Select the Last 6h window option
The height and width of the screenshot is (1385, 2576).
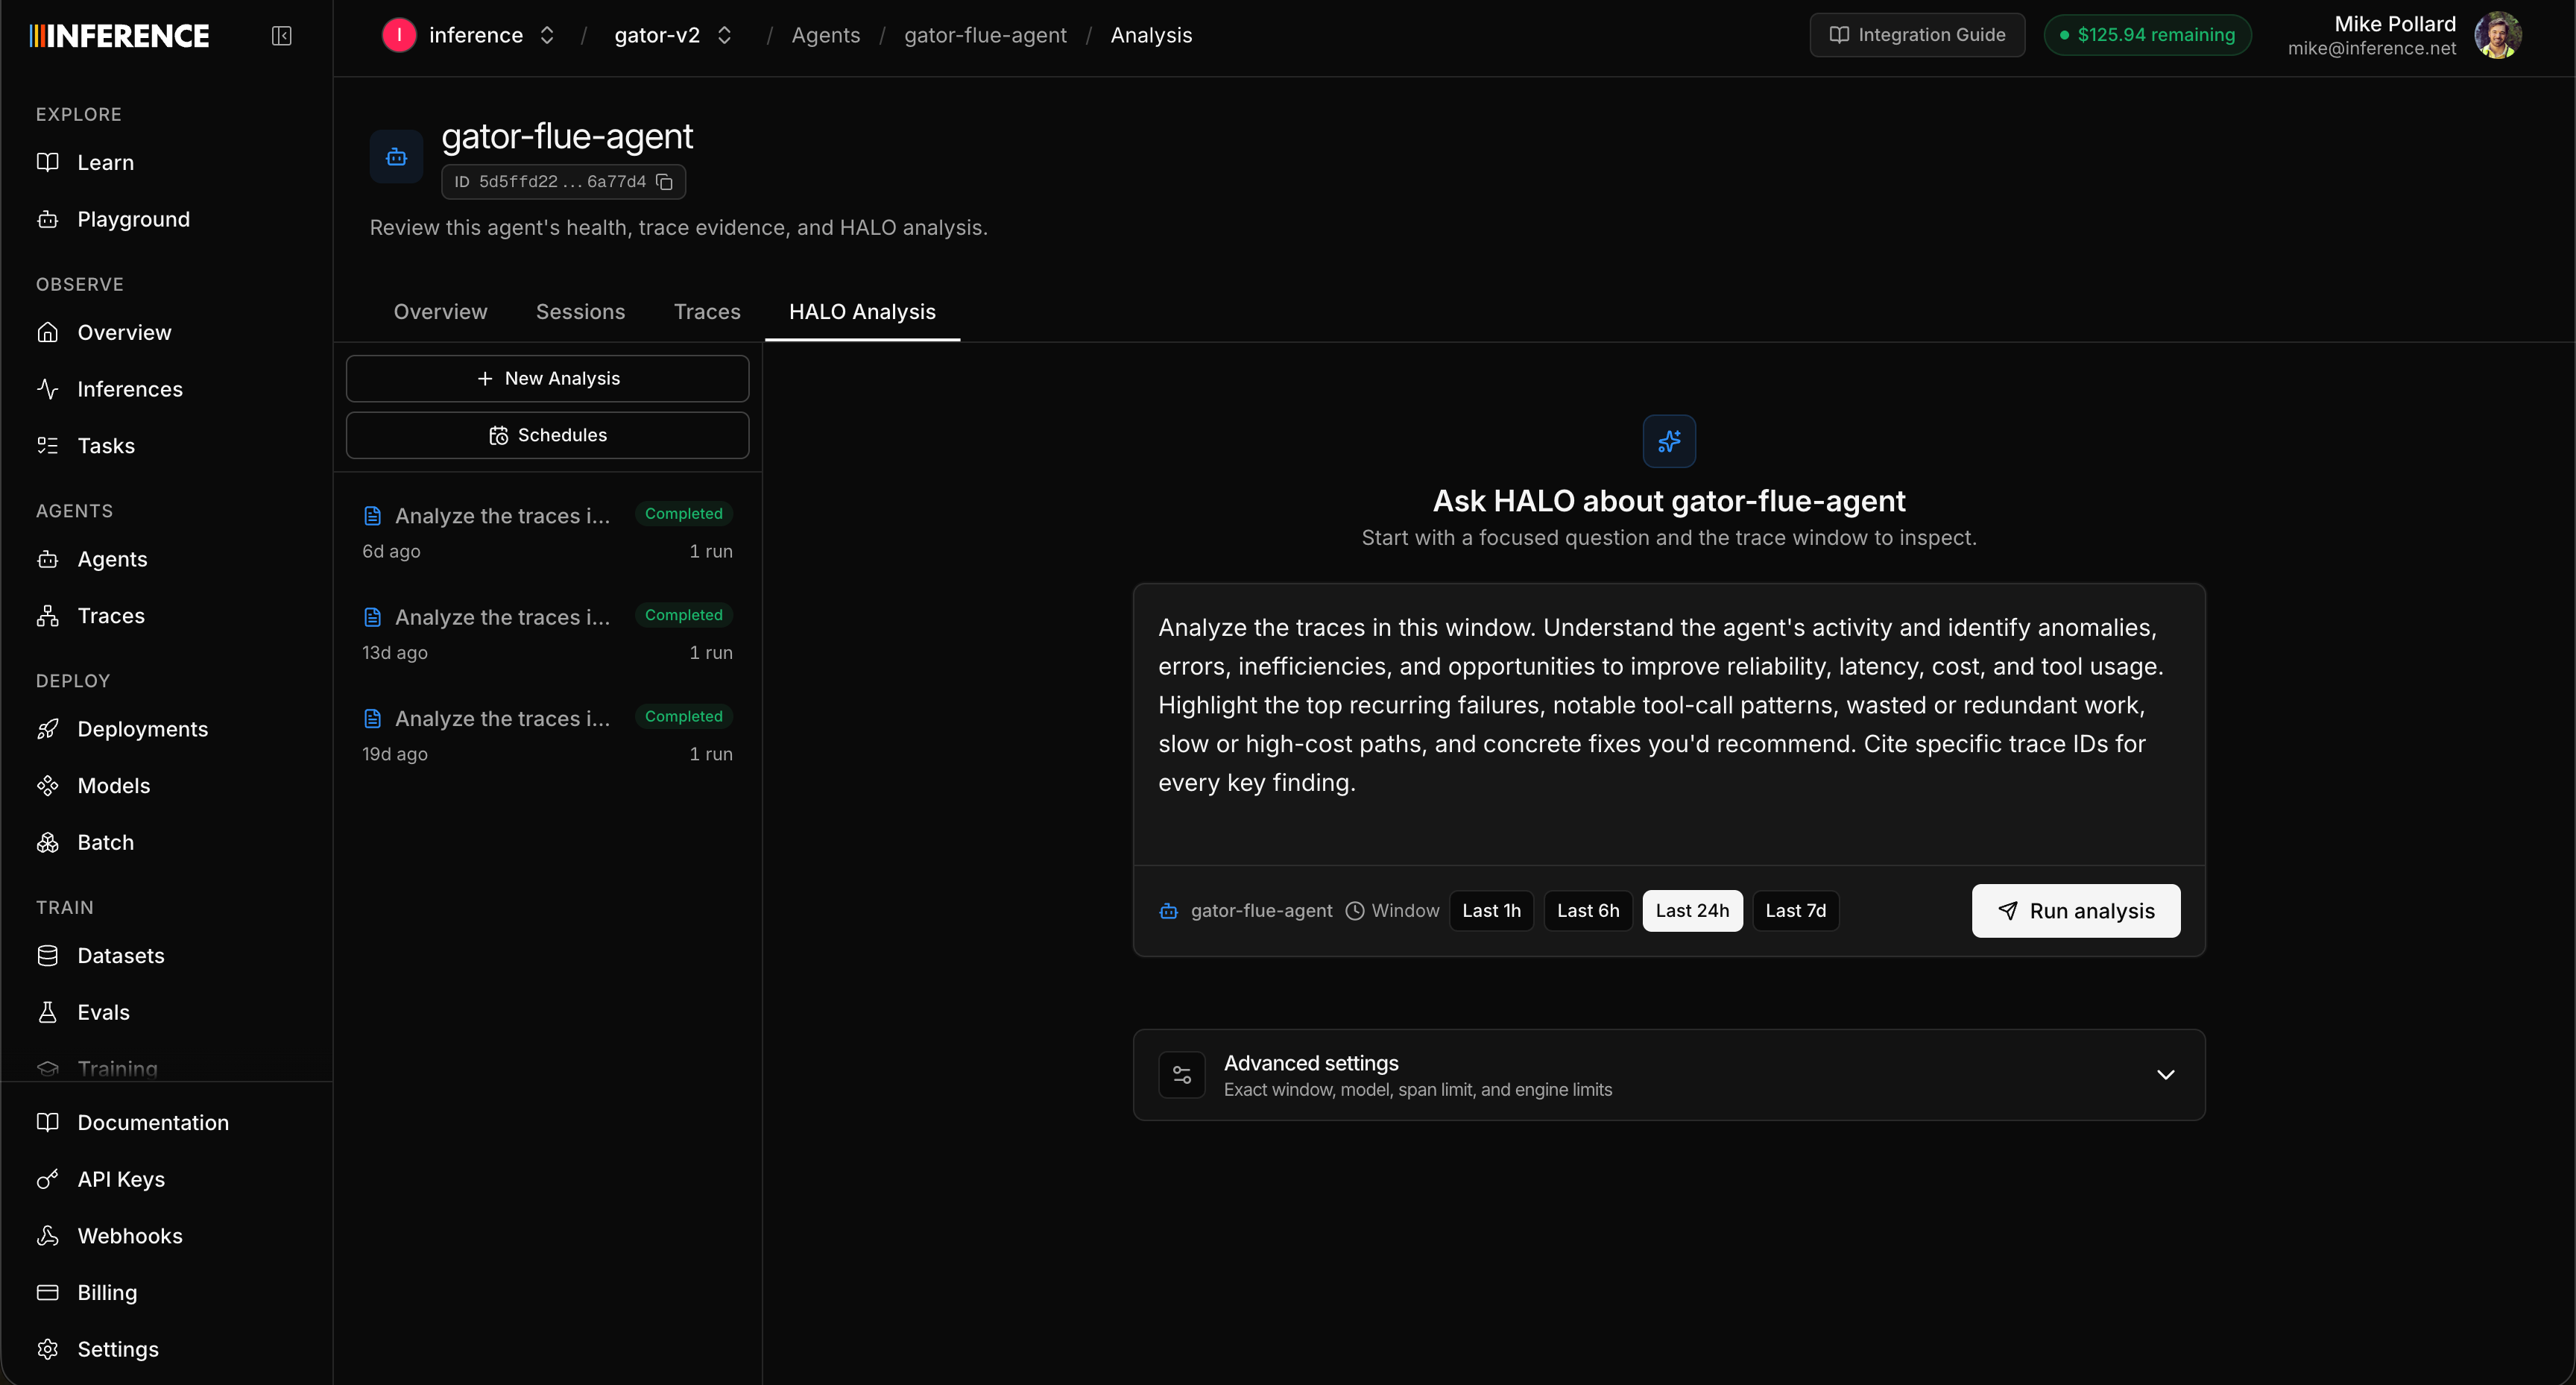click(1588, 911)
